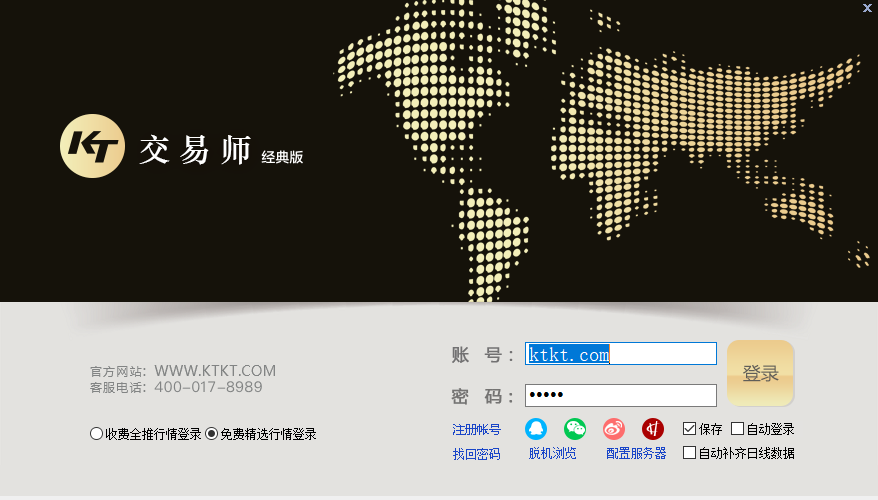Open the 配置服务器 link
878x500 pixels.
pos(636,453)
